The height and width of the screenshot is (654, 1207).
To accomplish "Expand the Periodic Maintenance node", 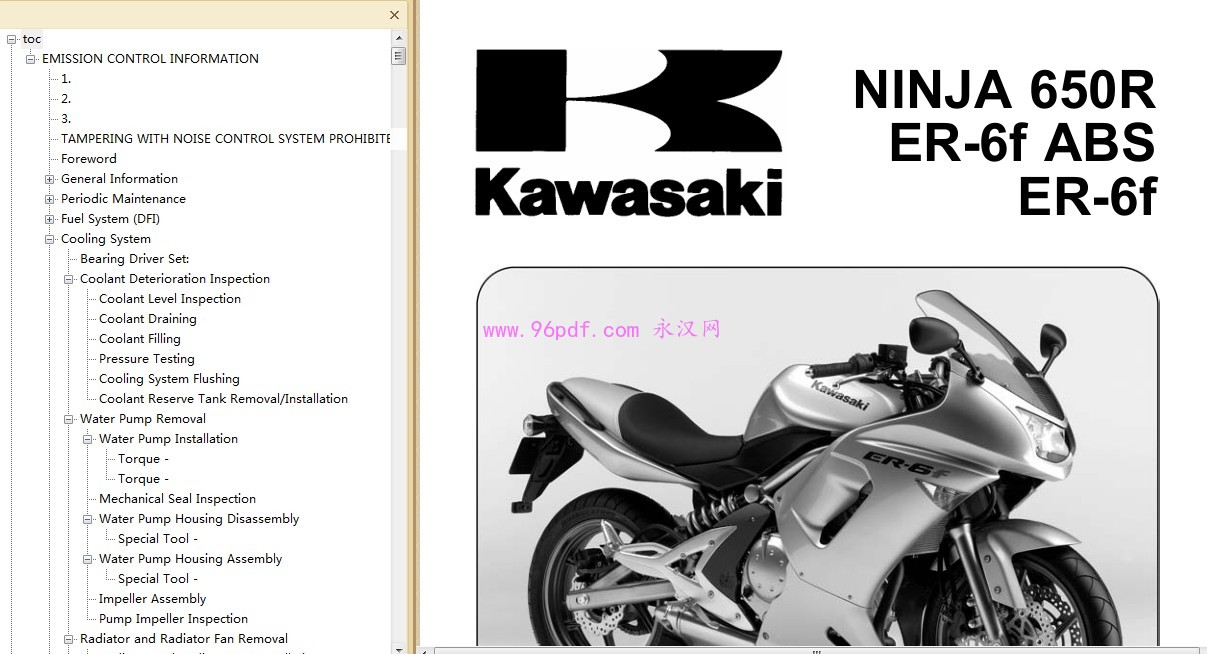I will coord(50,199).
